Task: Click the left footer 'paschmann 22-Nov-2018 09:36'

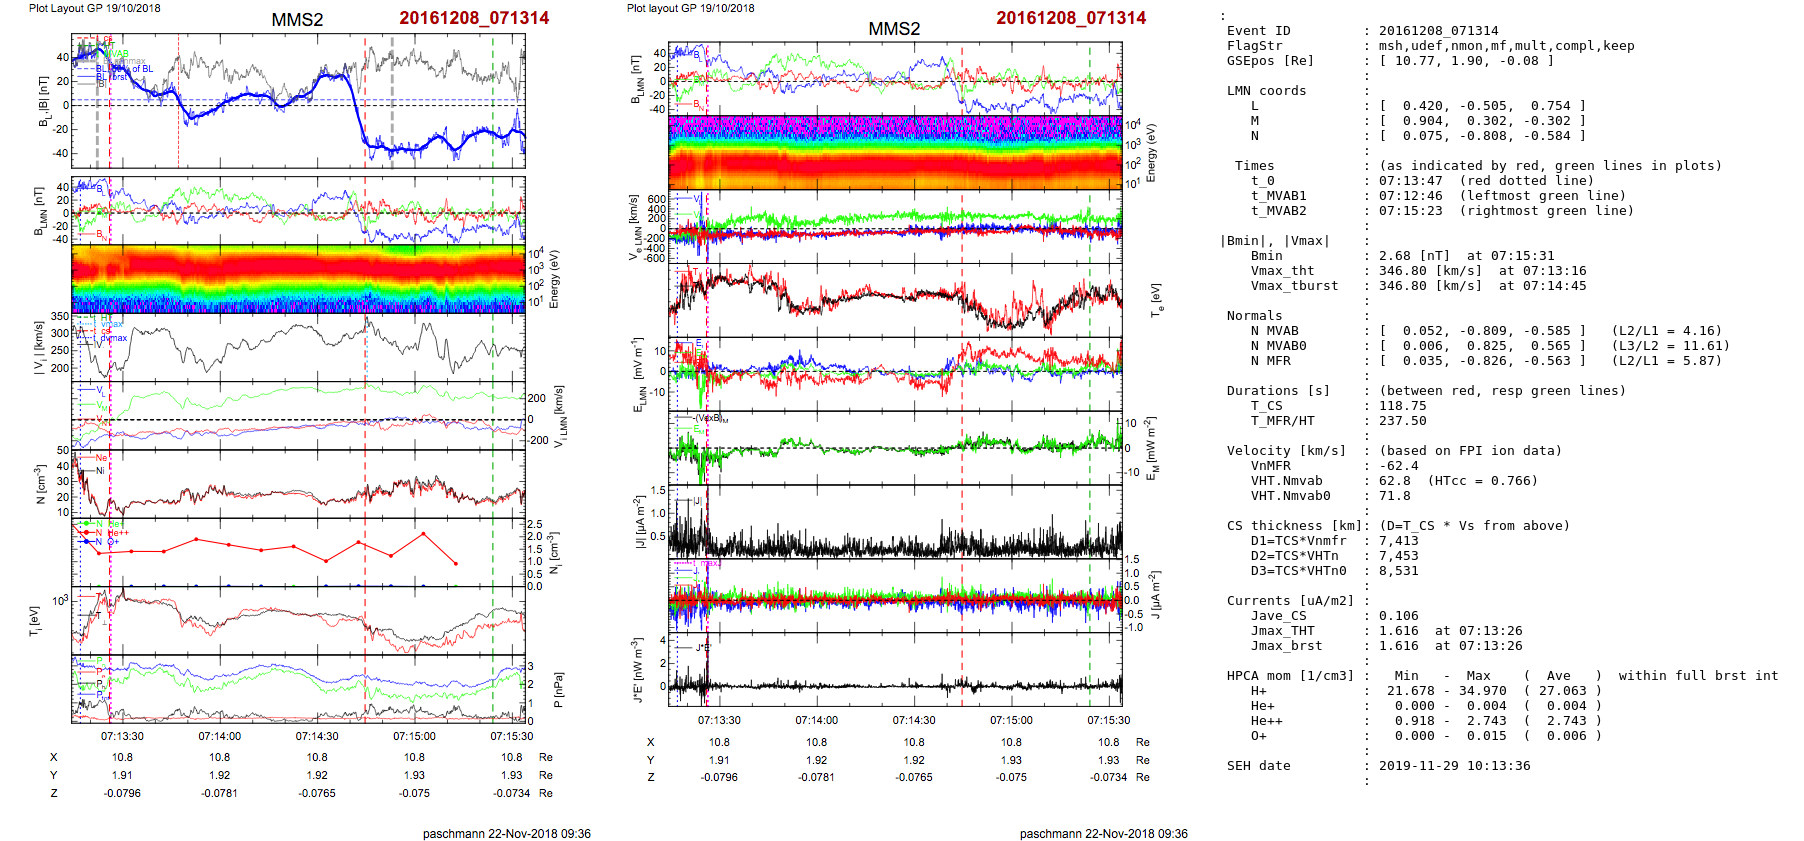Action: (x=506, y=833)
